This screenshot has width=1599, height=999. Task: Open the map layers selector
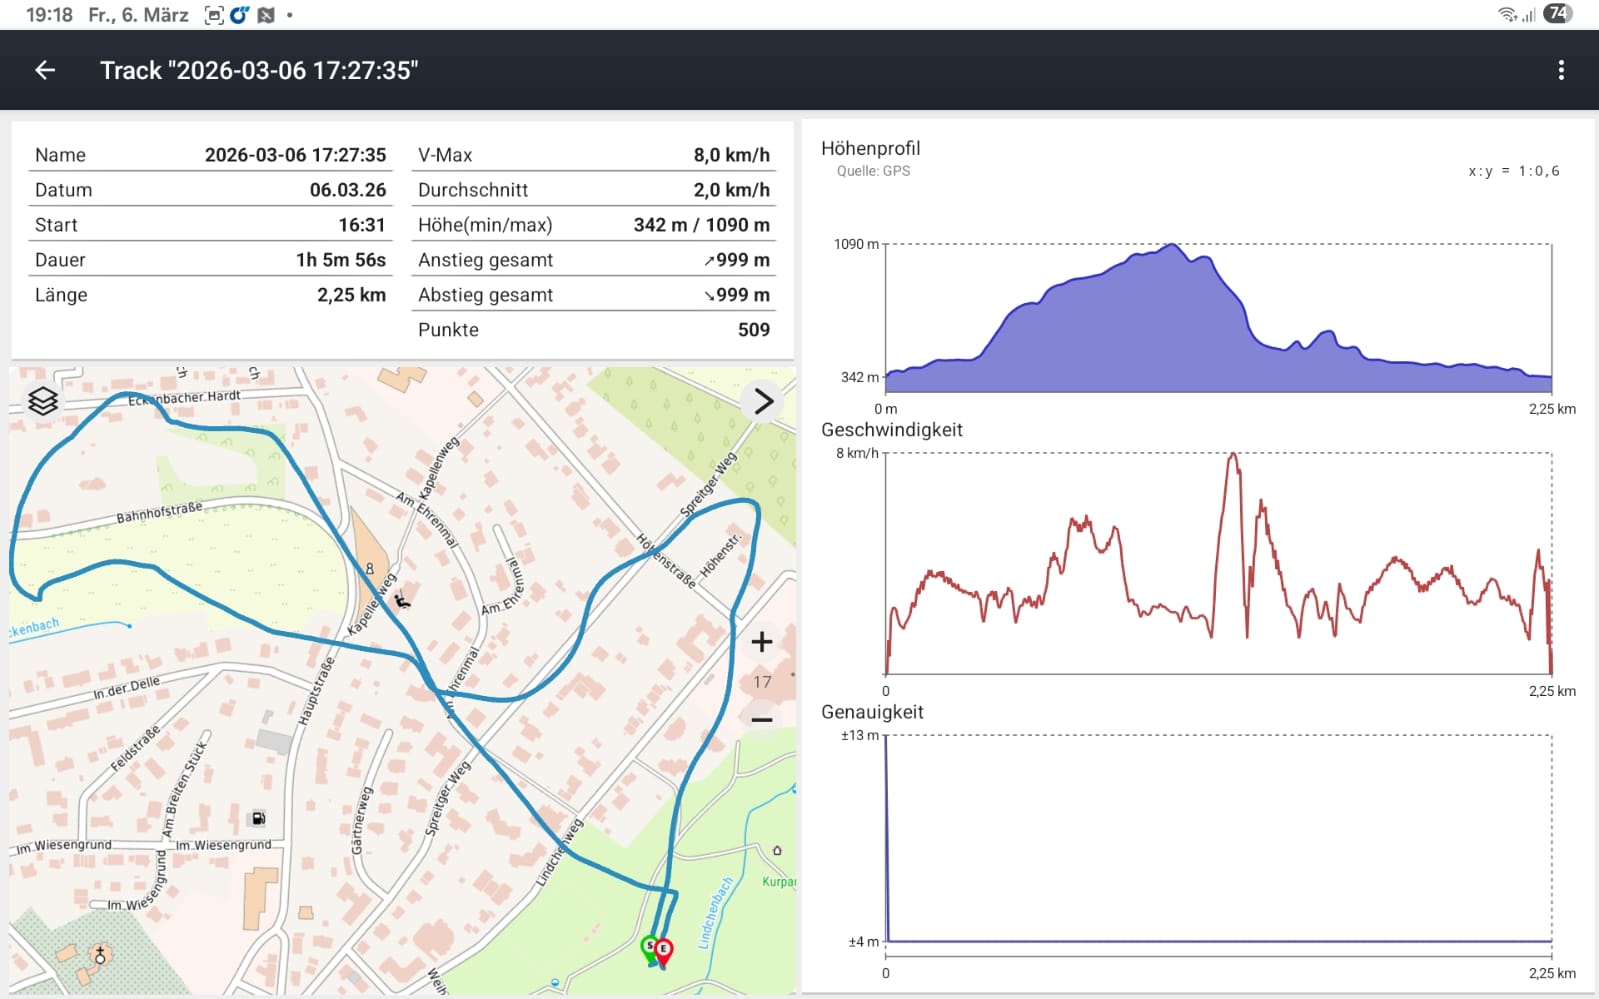click(43, 401)
